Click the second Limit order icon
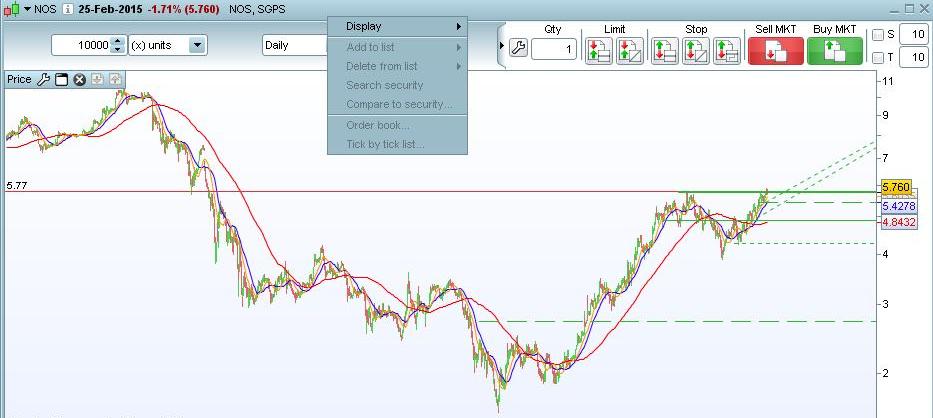The width and height of the screenshot is (933, 418). pyautogui.click(x=630, y=50)
